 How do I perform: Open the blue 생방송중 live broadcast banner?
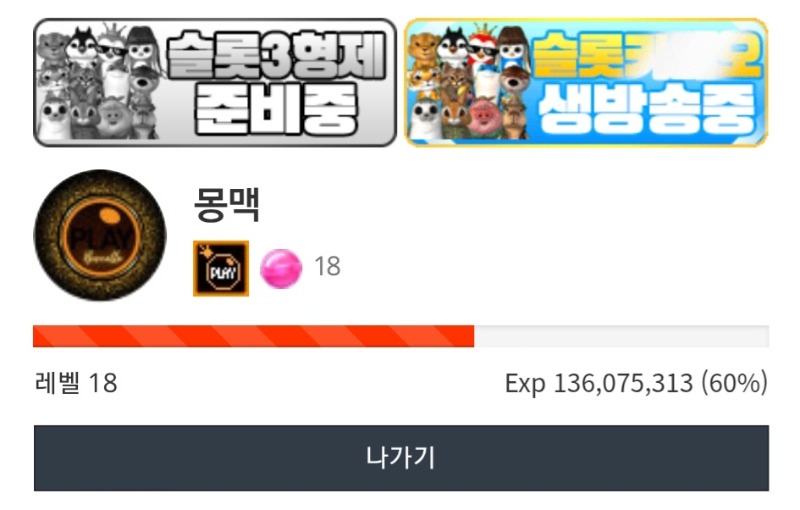tap(586, 83)
